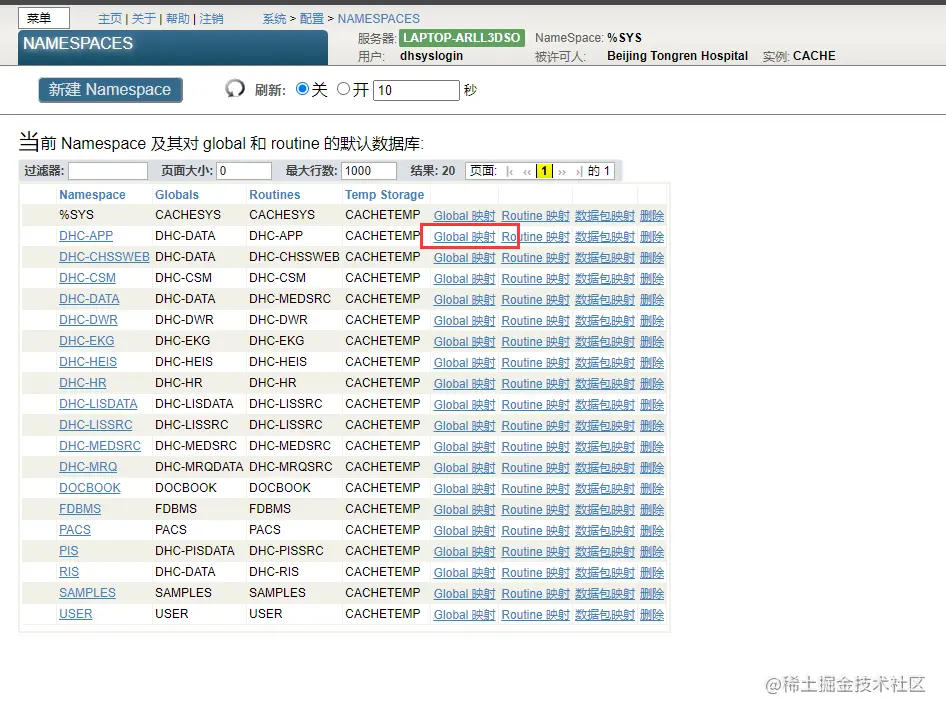Click NAMESPACES breadcrumb link

click(x=378, y=19)
